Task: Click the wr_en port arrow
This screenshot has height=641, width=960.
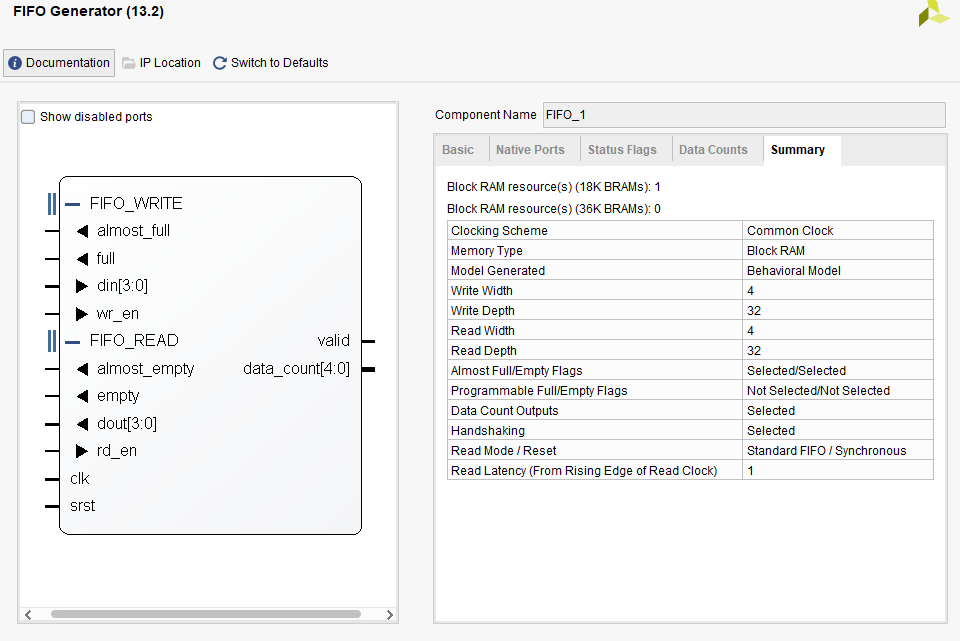Action: click(x=82, y=314)
